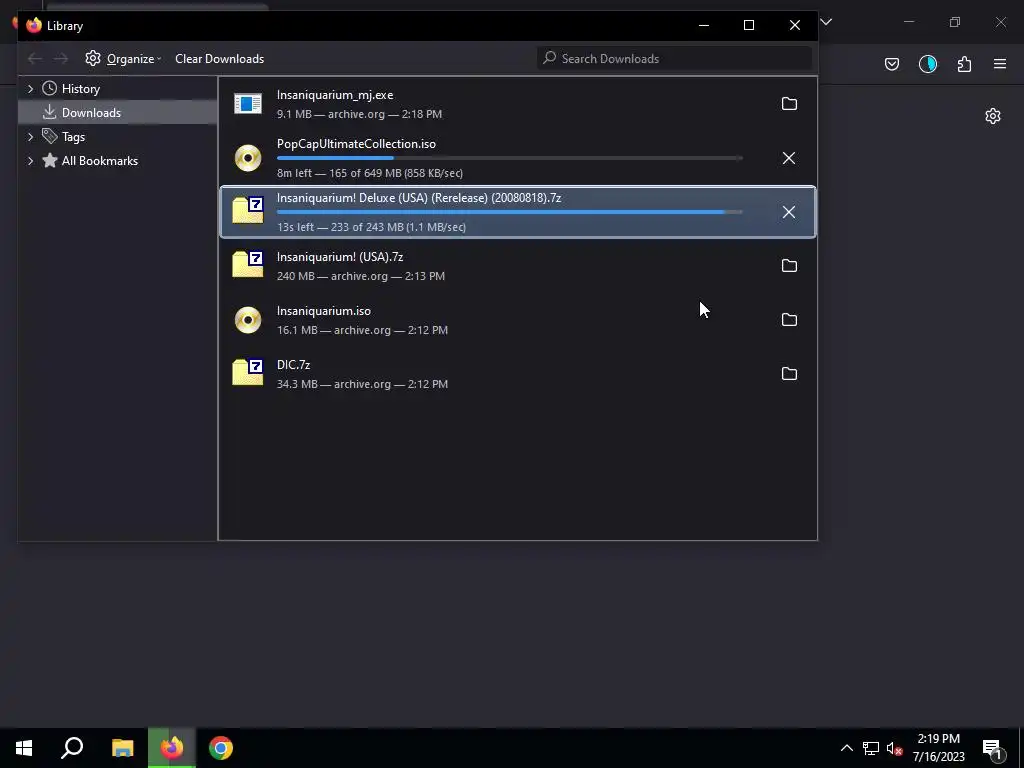The image size is (1024, 768).
Task: Click the Insaniquarium! Deluxe download progress bar
Action: [x=509, y=212]
